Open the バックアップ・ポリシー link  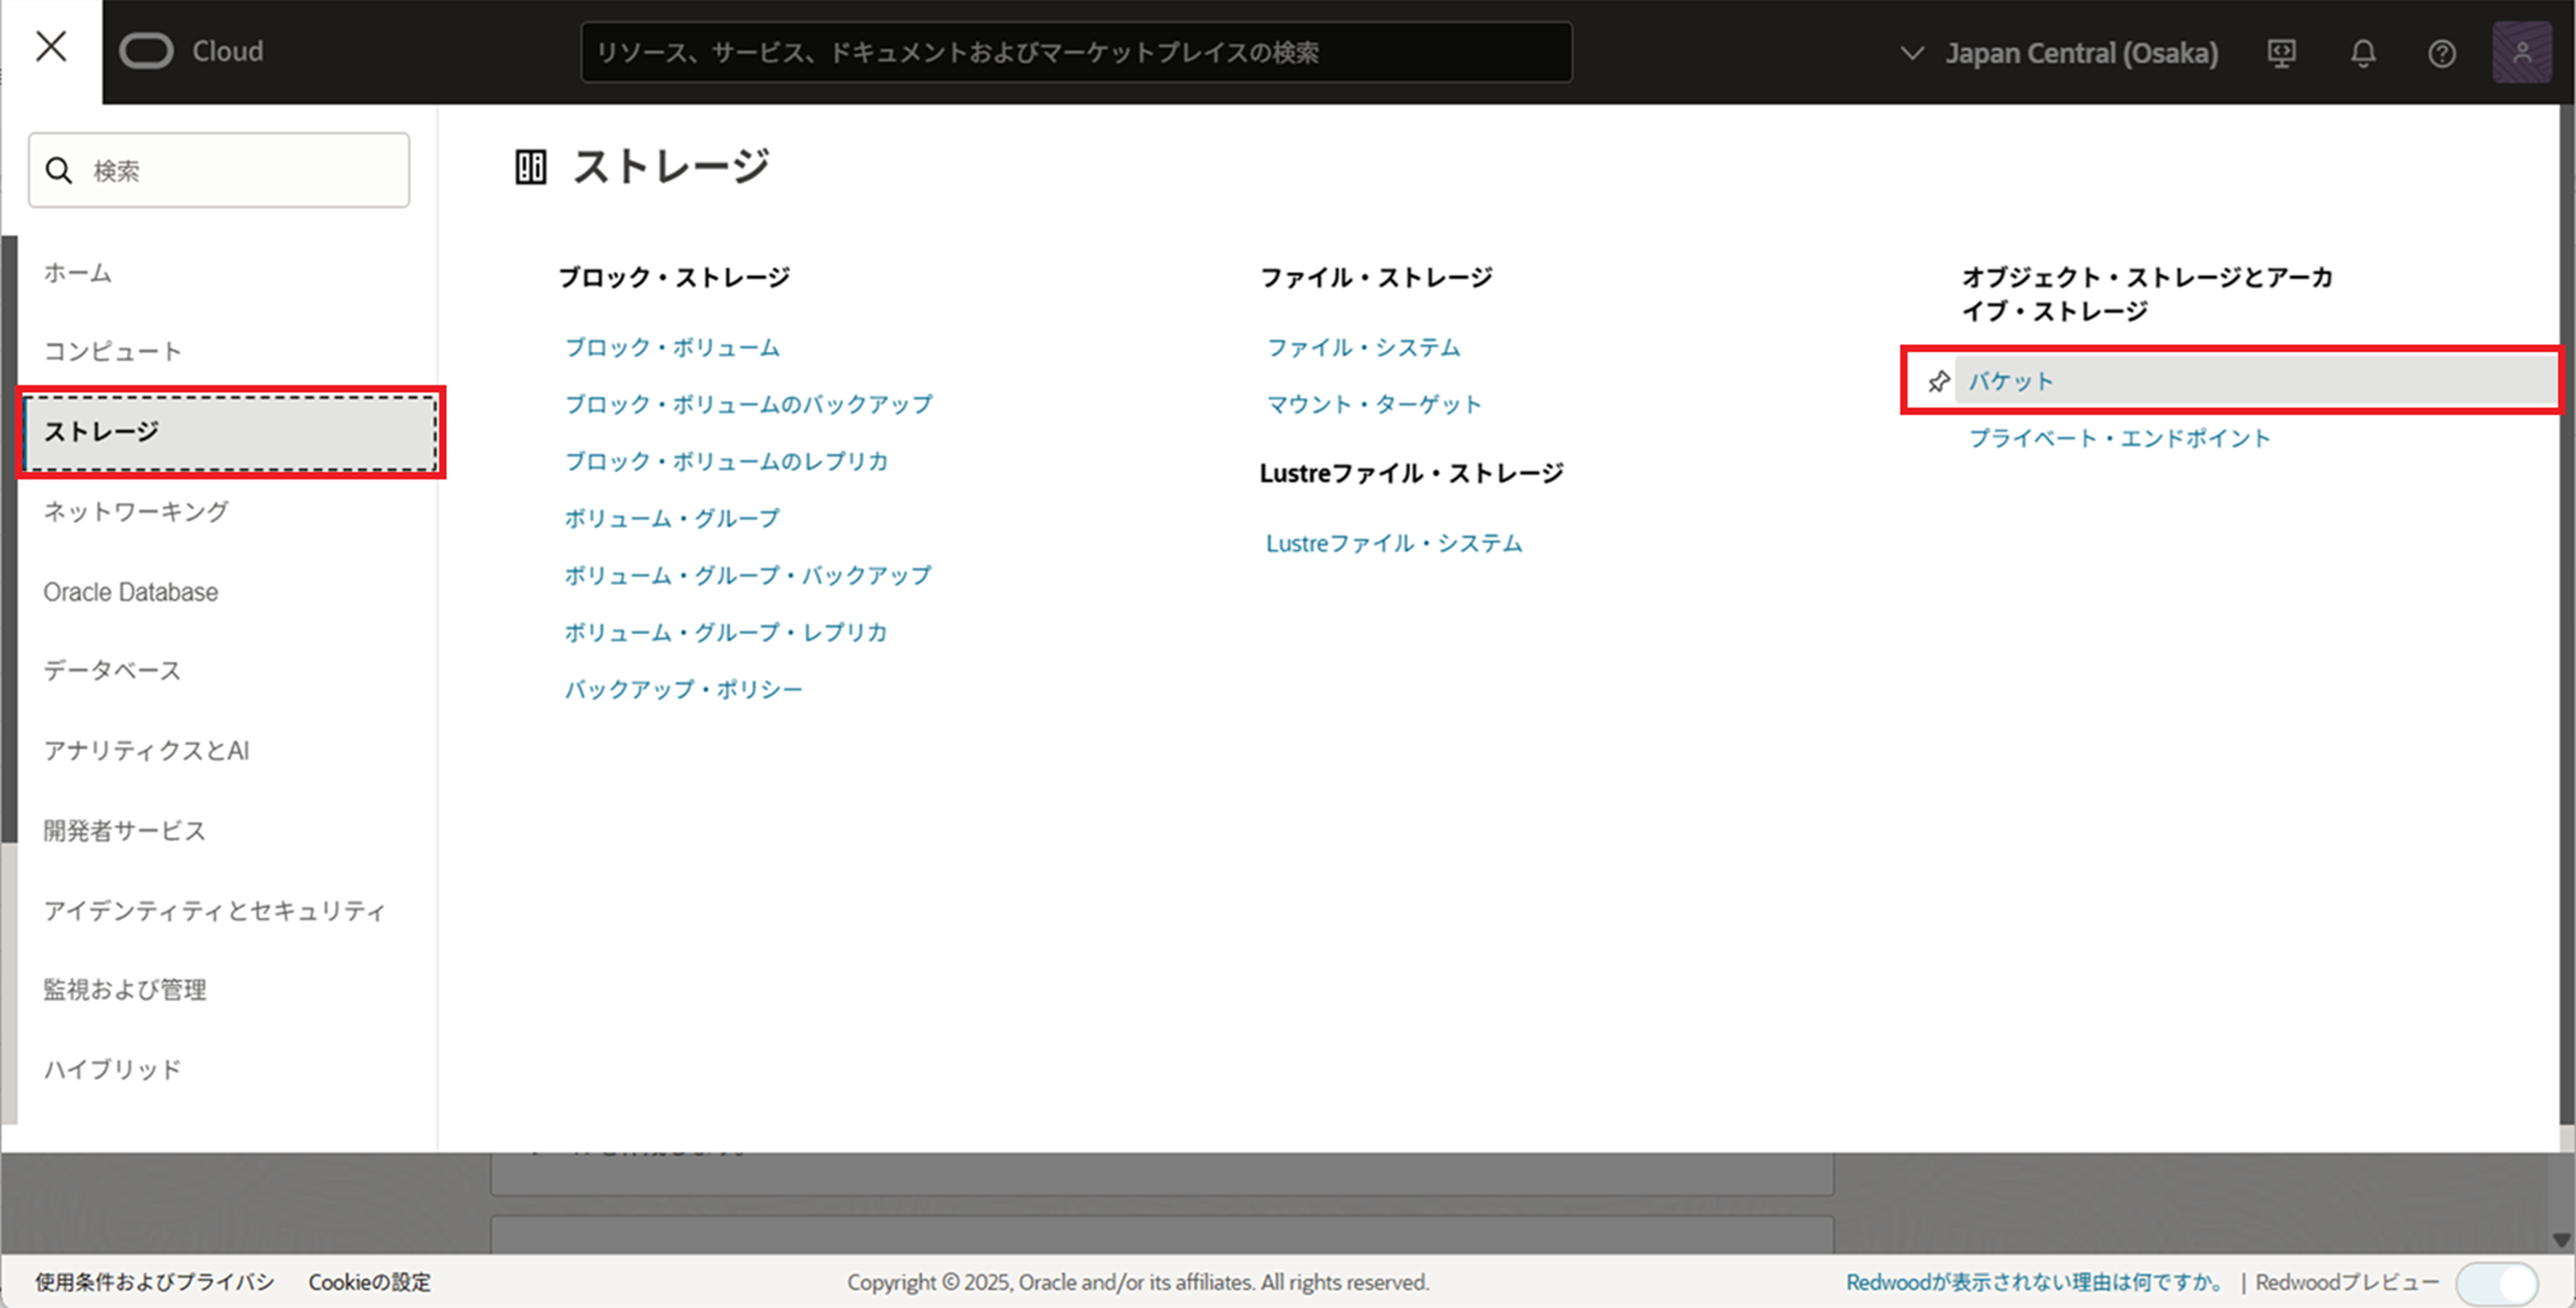[684, 689]
